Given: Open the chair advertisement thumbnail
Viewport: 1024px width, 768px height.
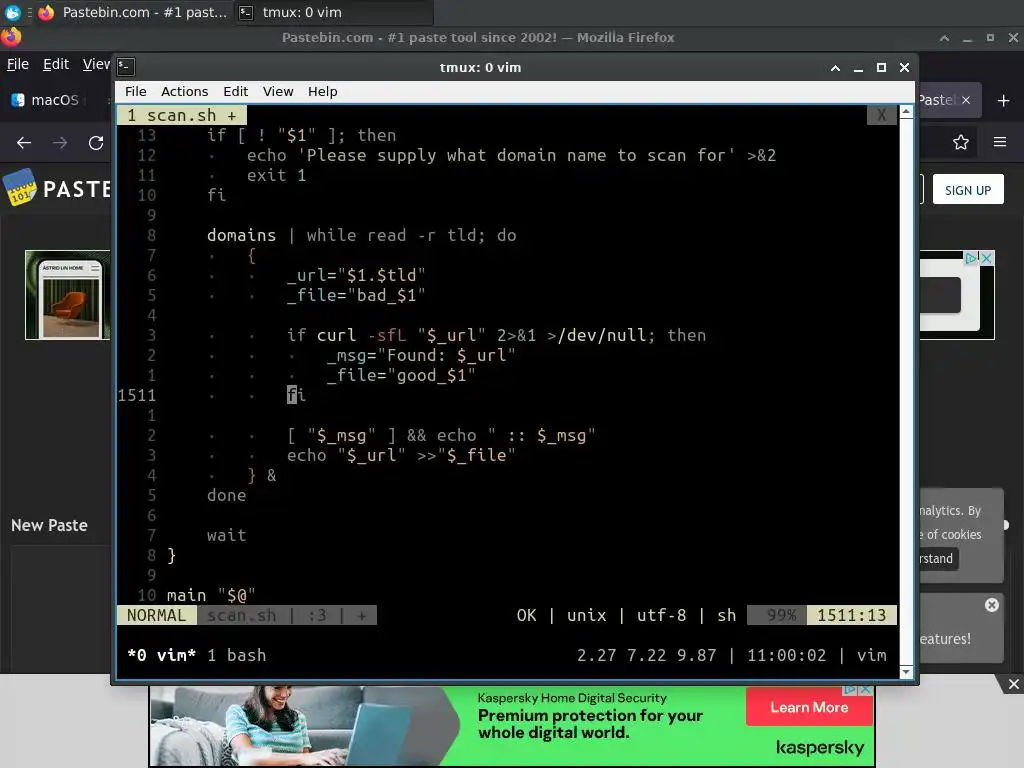Looking at the screenshot, I should (x=67, y=295).
